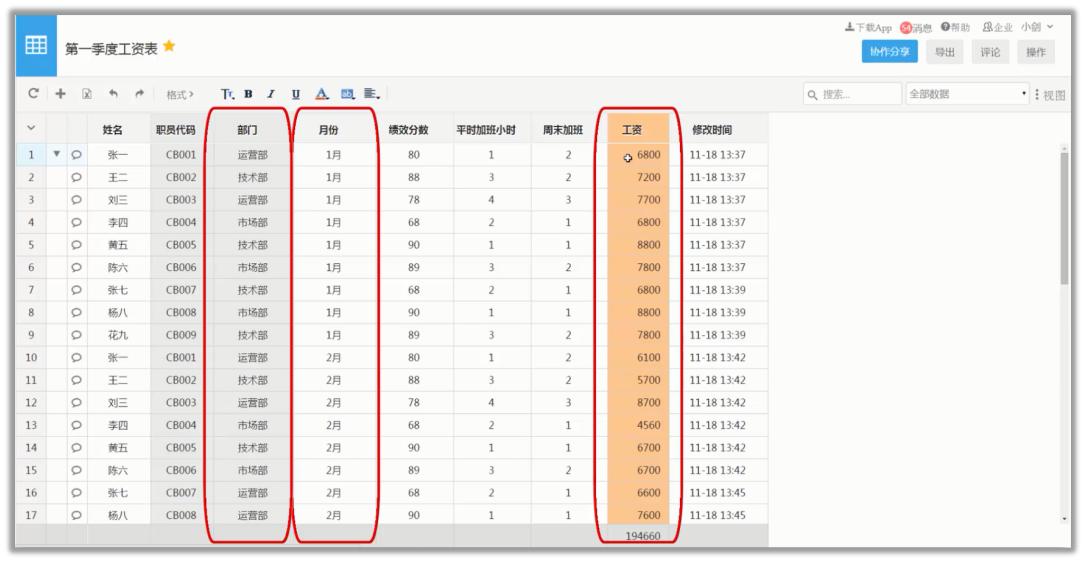Click the Excel import icon
This screenshot has height=563, width=1086.
(x=87, y=93)
